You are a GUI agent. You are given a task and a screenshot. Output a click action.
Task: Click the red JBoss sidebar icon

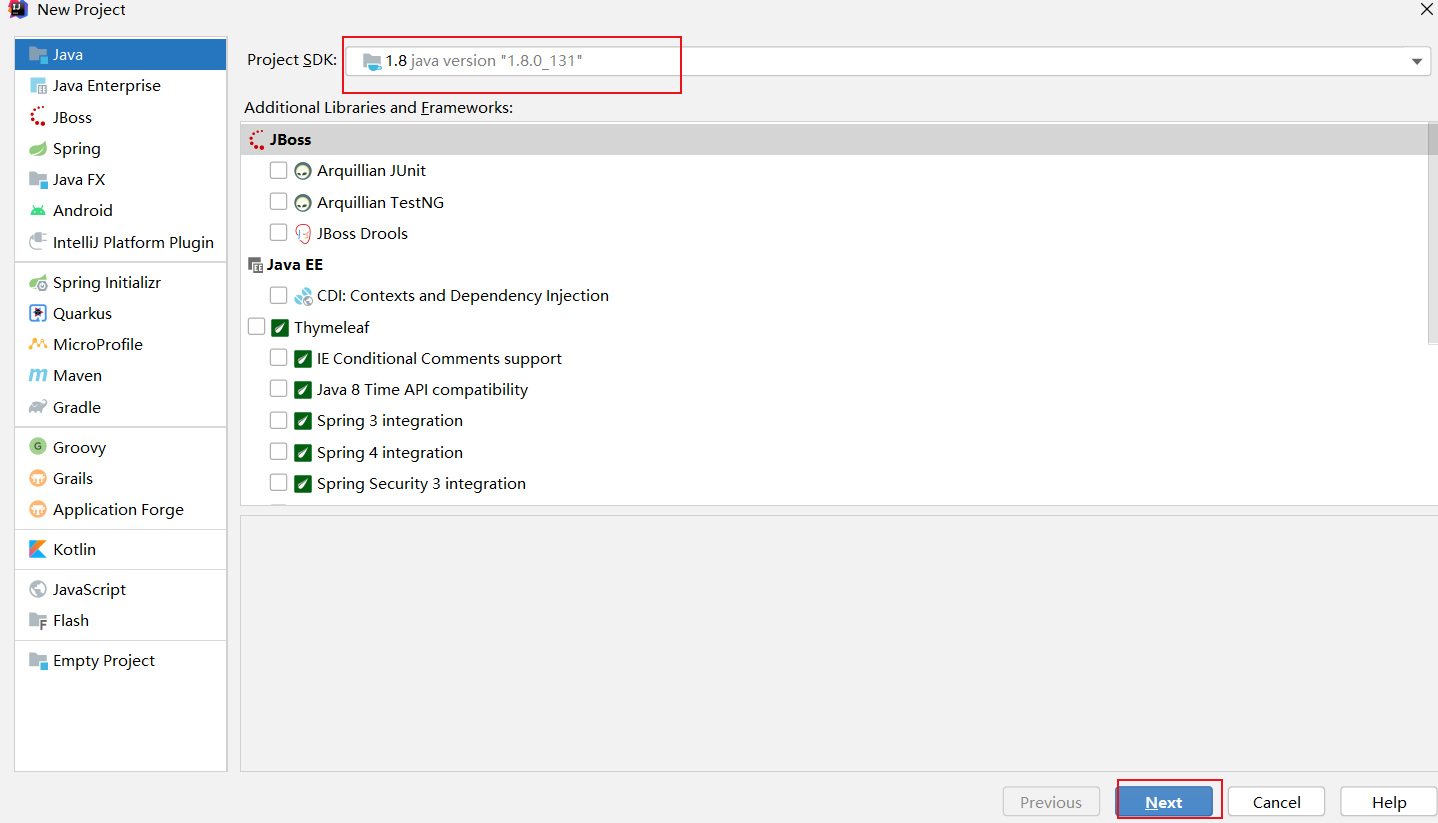pos(38,117)
